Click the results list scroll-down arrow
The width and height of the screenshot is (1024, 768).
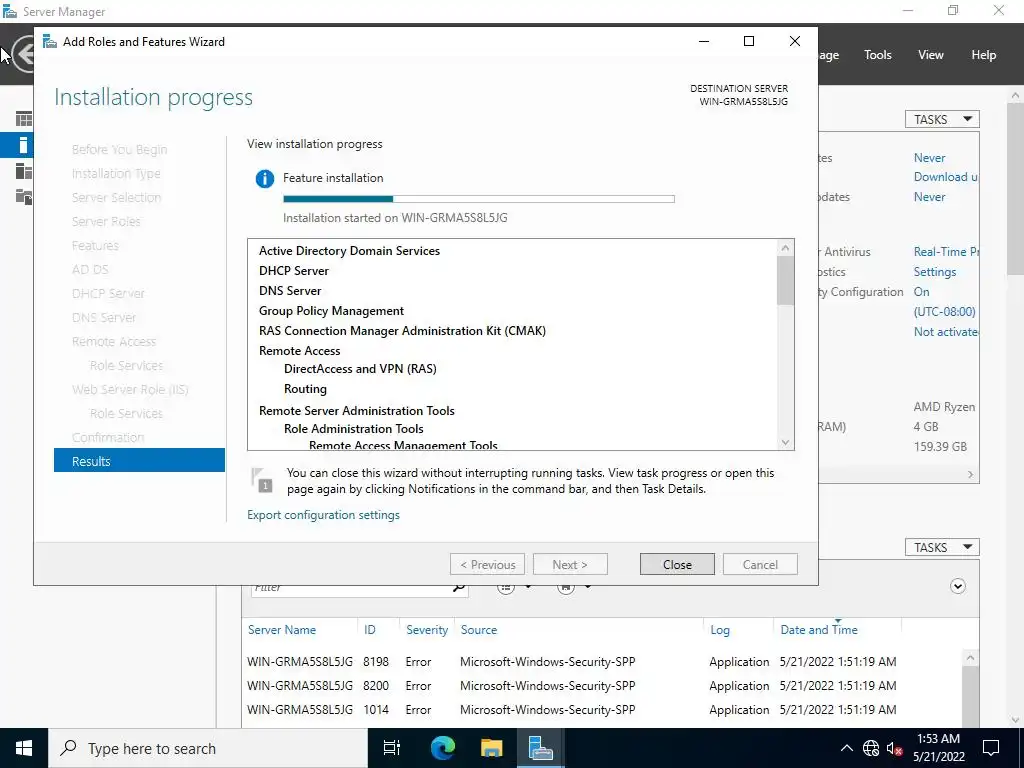coord(785,442)
